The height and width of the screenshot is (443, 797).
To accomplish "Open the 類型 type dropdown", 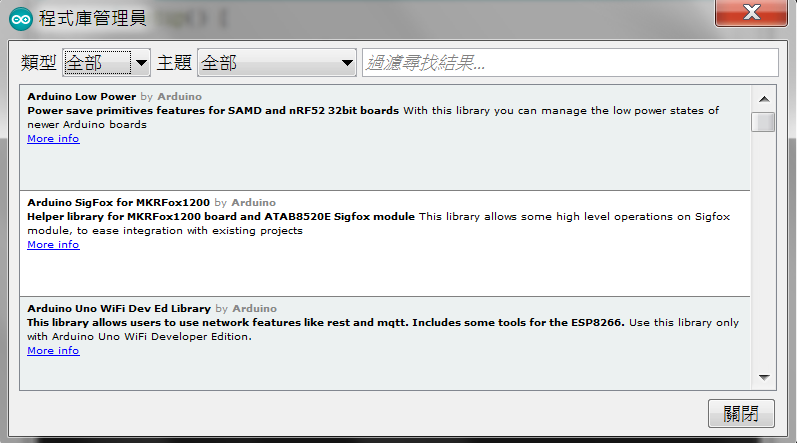I will click(x=106, y=63).
